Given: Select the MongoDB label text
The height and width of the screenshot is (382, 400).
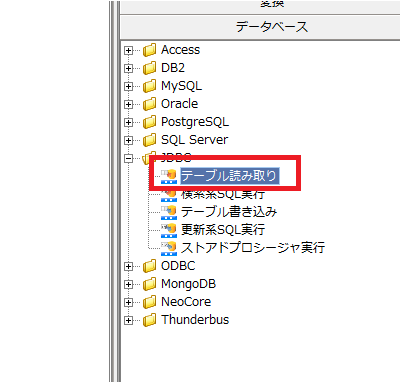Looking at the screenshot, I should 189,284.
